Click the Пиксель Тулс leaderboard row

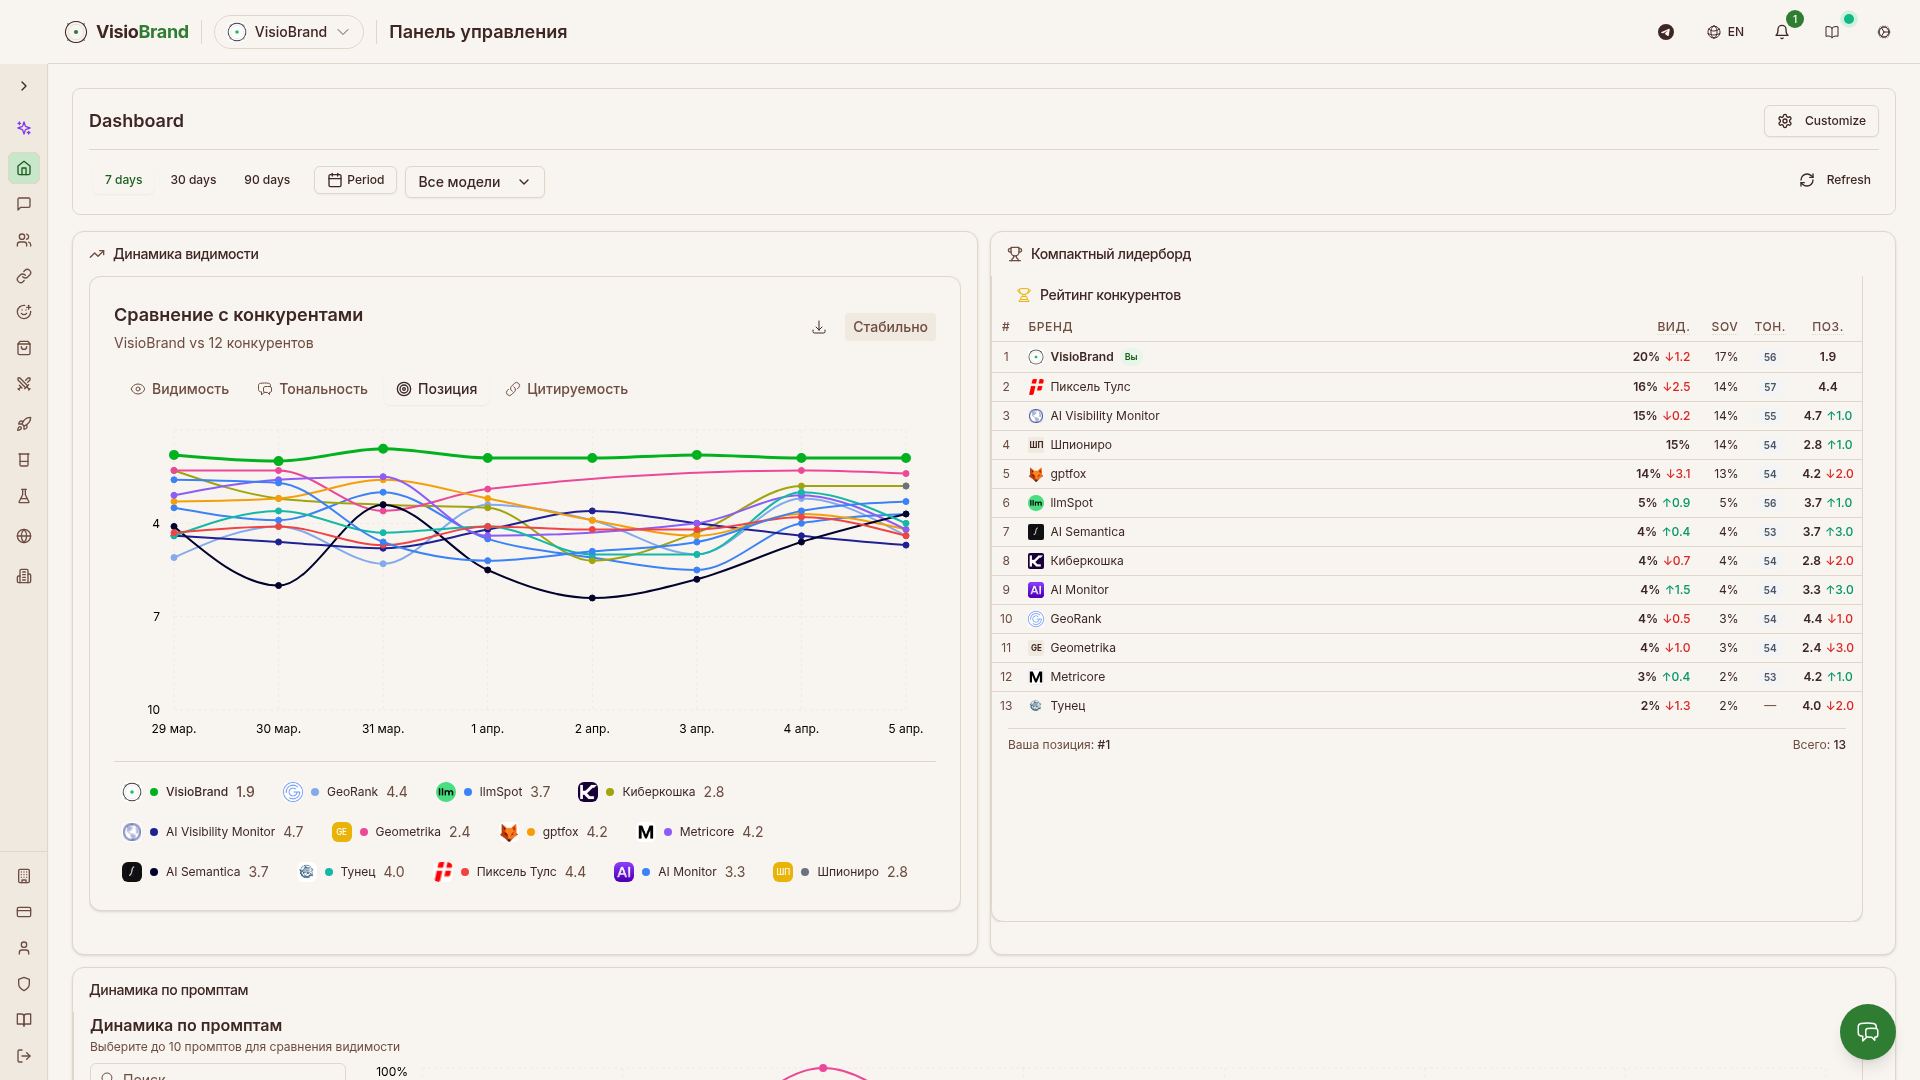point(1090,387)
